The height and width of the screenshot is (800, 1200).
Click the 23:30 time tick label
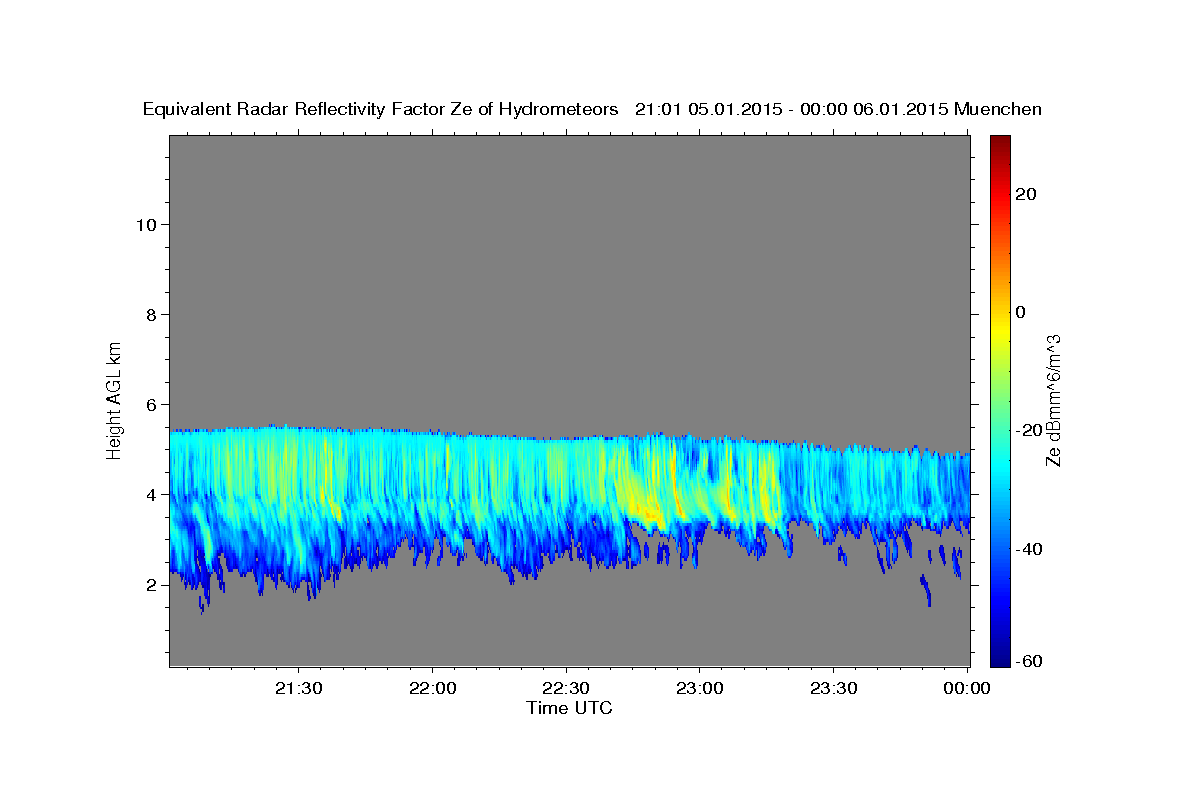pos(833,689)
